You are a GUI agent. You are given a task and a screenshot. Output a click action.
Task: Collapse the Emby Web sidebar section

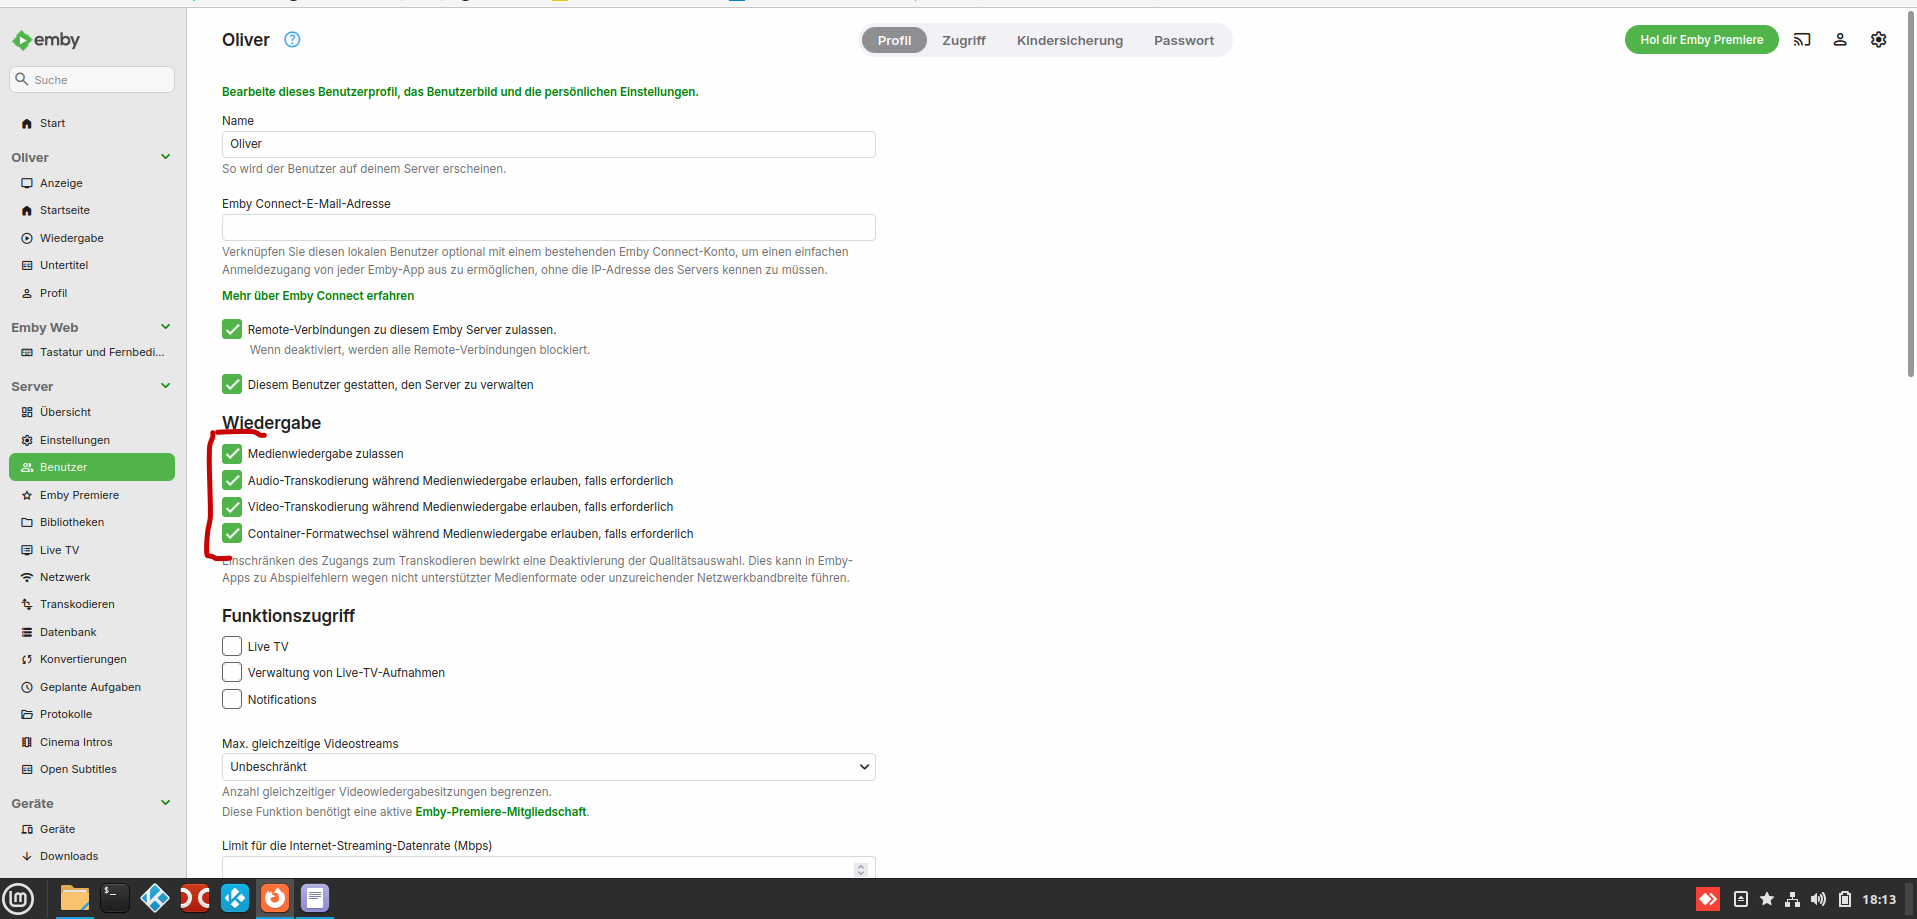pos(166,327)
